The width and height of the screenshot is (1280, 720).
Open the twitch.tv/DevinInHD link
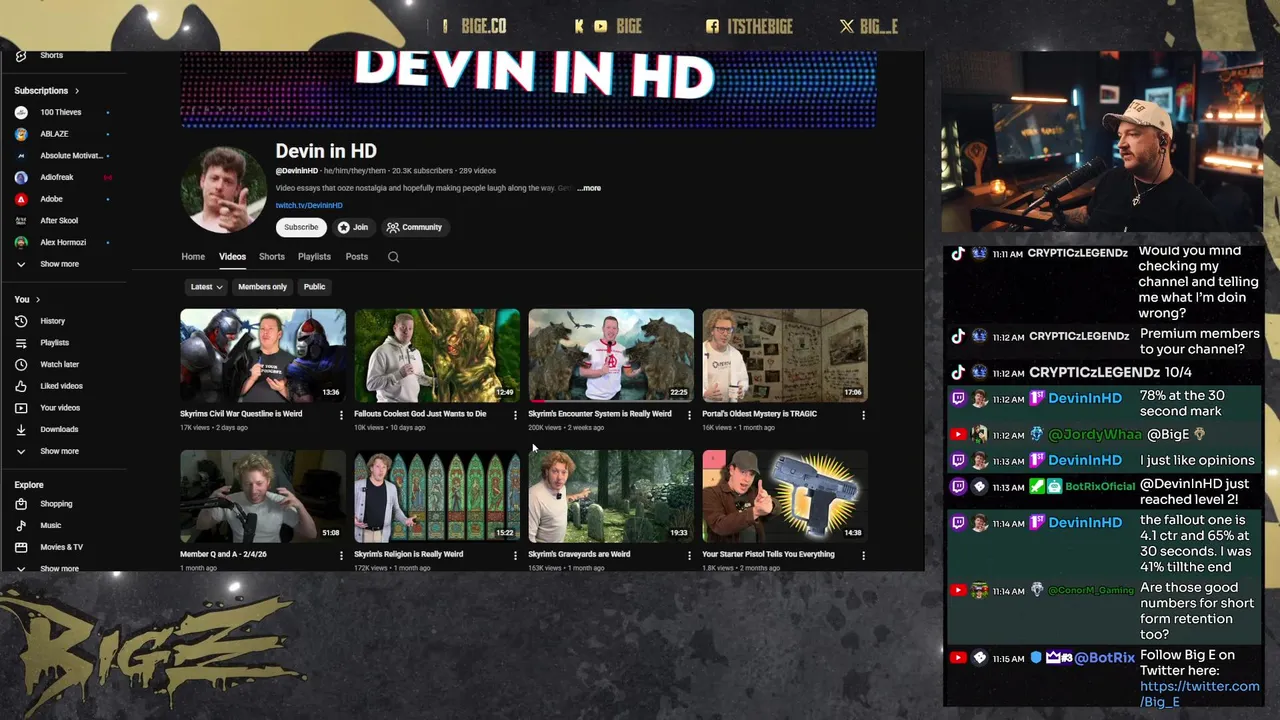309,206
